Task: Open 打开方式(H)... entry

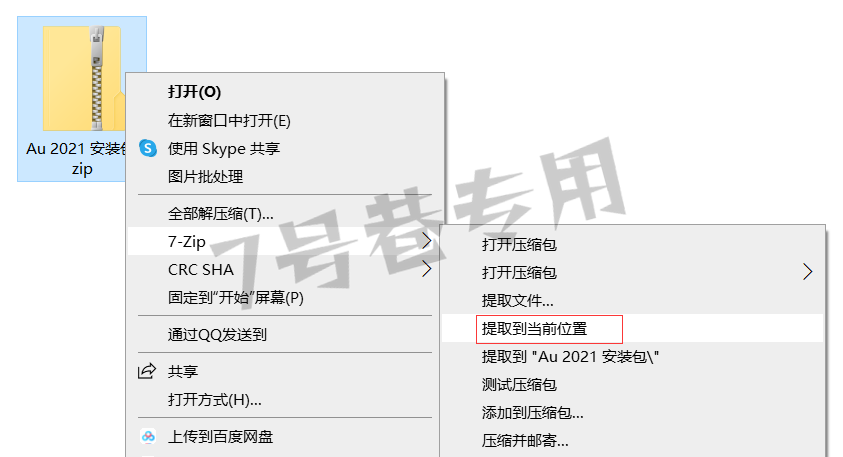Action: coord(215,399)
